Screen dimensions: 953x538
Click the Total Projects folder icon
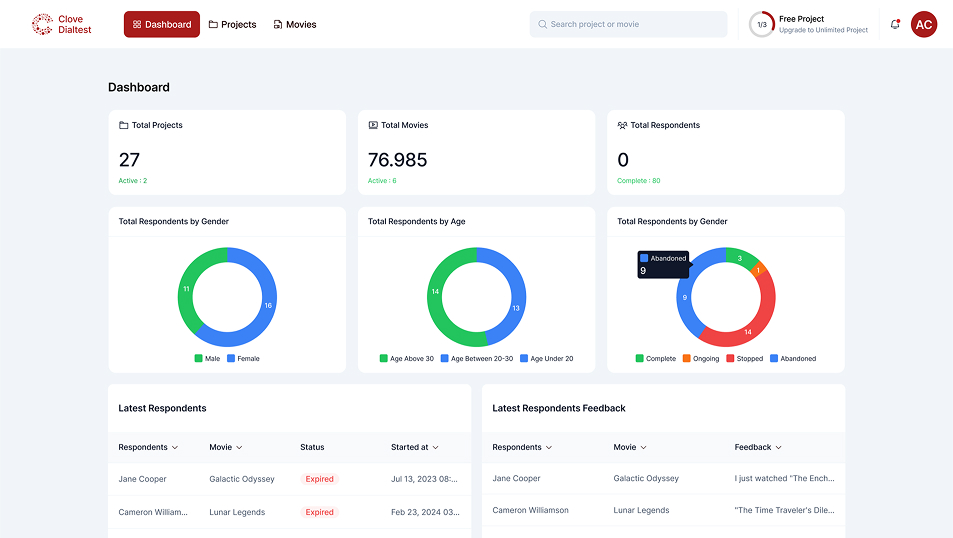coord(123,125)
